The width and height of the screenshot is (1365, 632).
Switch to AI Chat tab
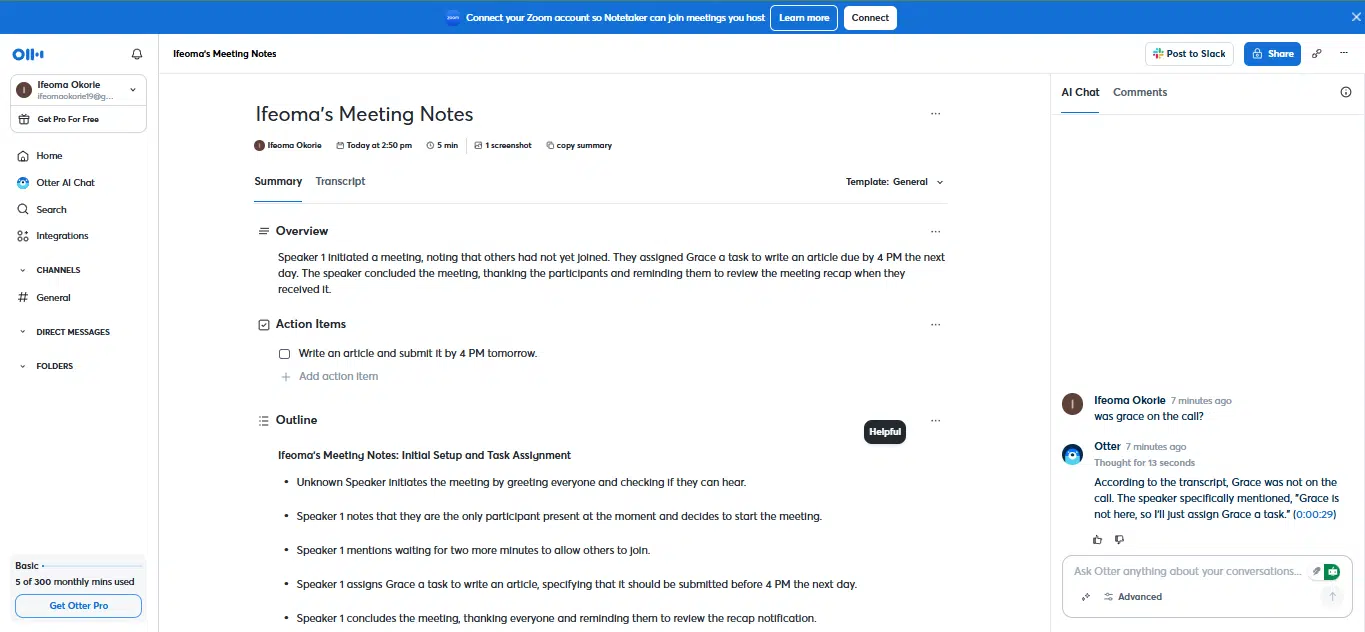(x=1080, y=92)
